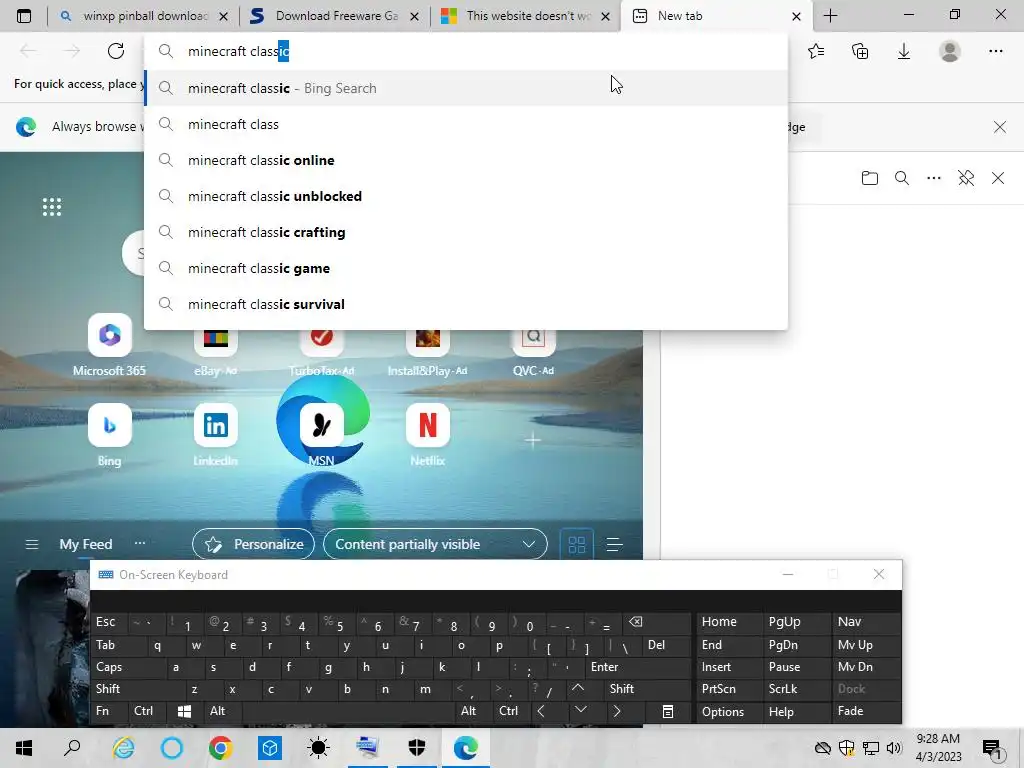
Task: Launch Google Chrome from taskbar
Action: 221,748
